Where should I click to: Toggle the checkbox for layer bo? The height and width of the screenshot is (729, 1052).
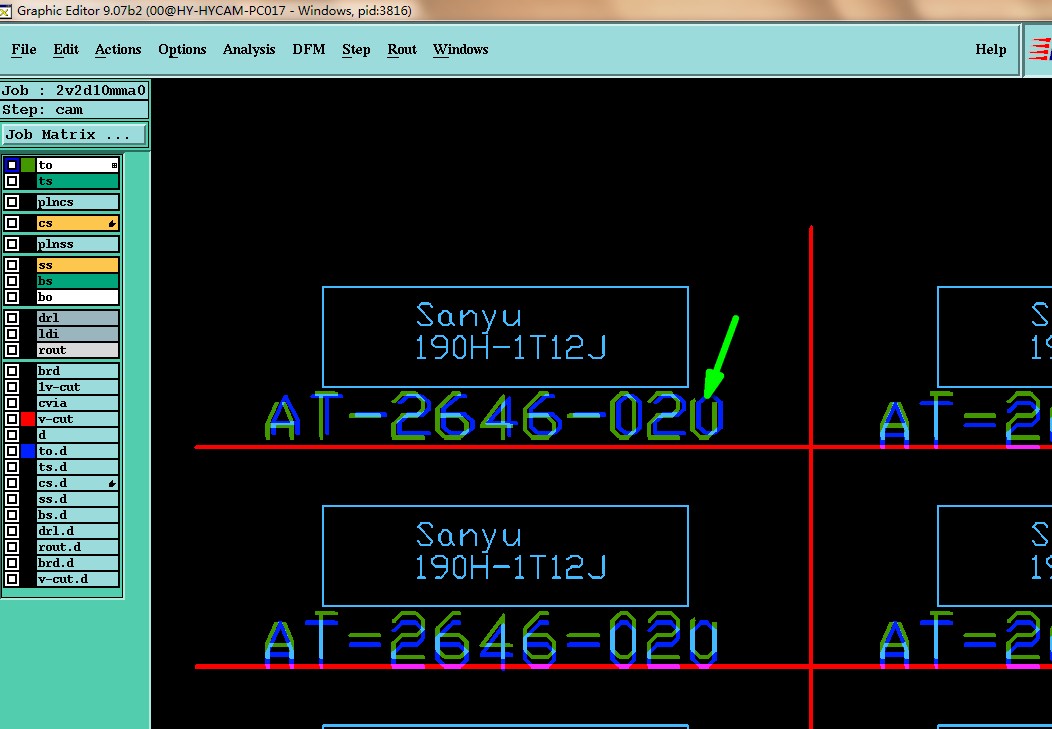coord(11,297)
